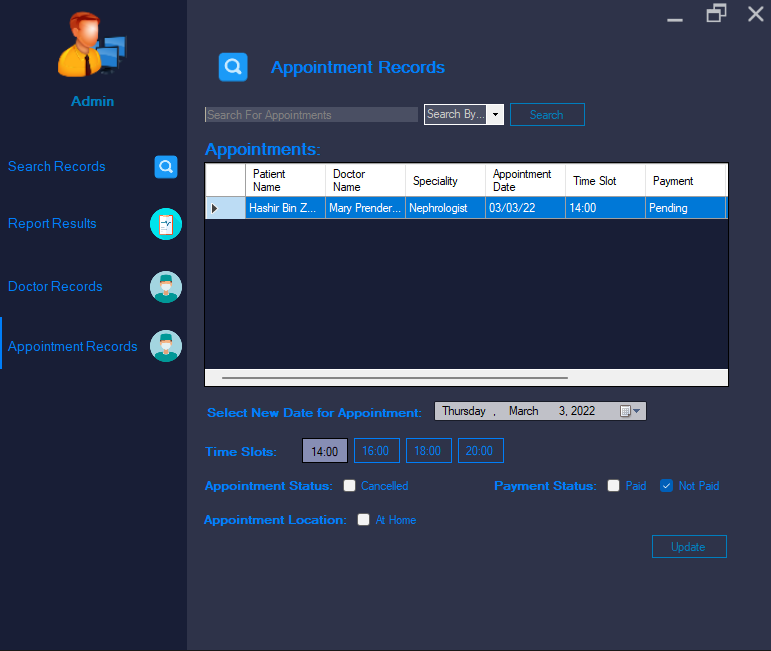Choose the 16:00 time slot
Image resolution: width=771 pixels, height=651 pixels.
click(377, 451)
